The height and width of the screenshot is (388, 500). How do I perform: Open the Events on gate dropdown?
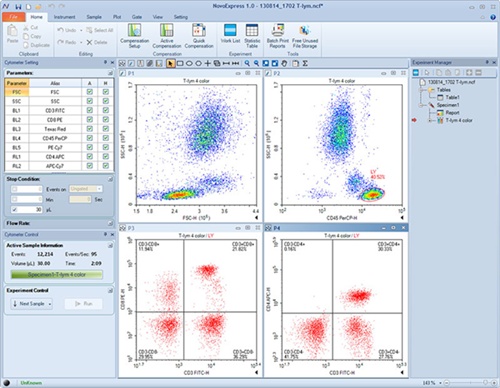click(86, 189)
